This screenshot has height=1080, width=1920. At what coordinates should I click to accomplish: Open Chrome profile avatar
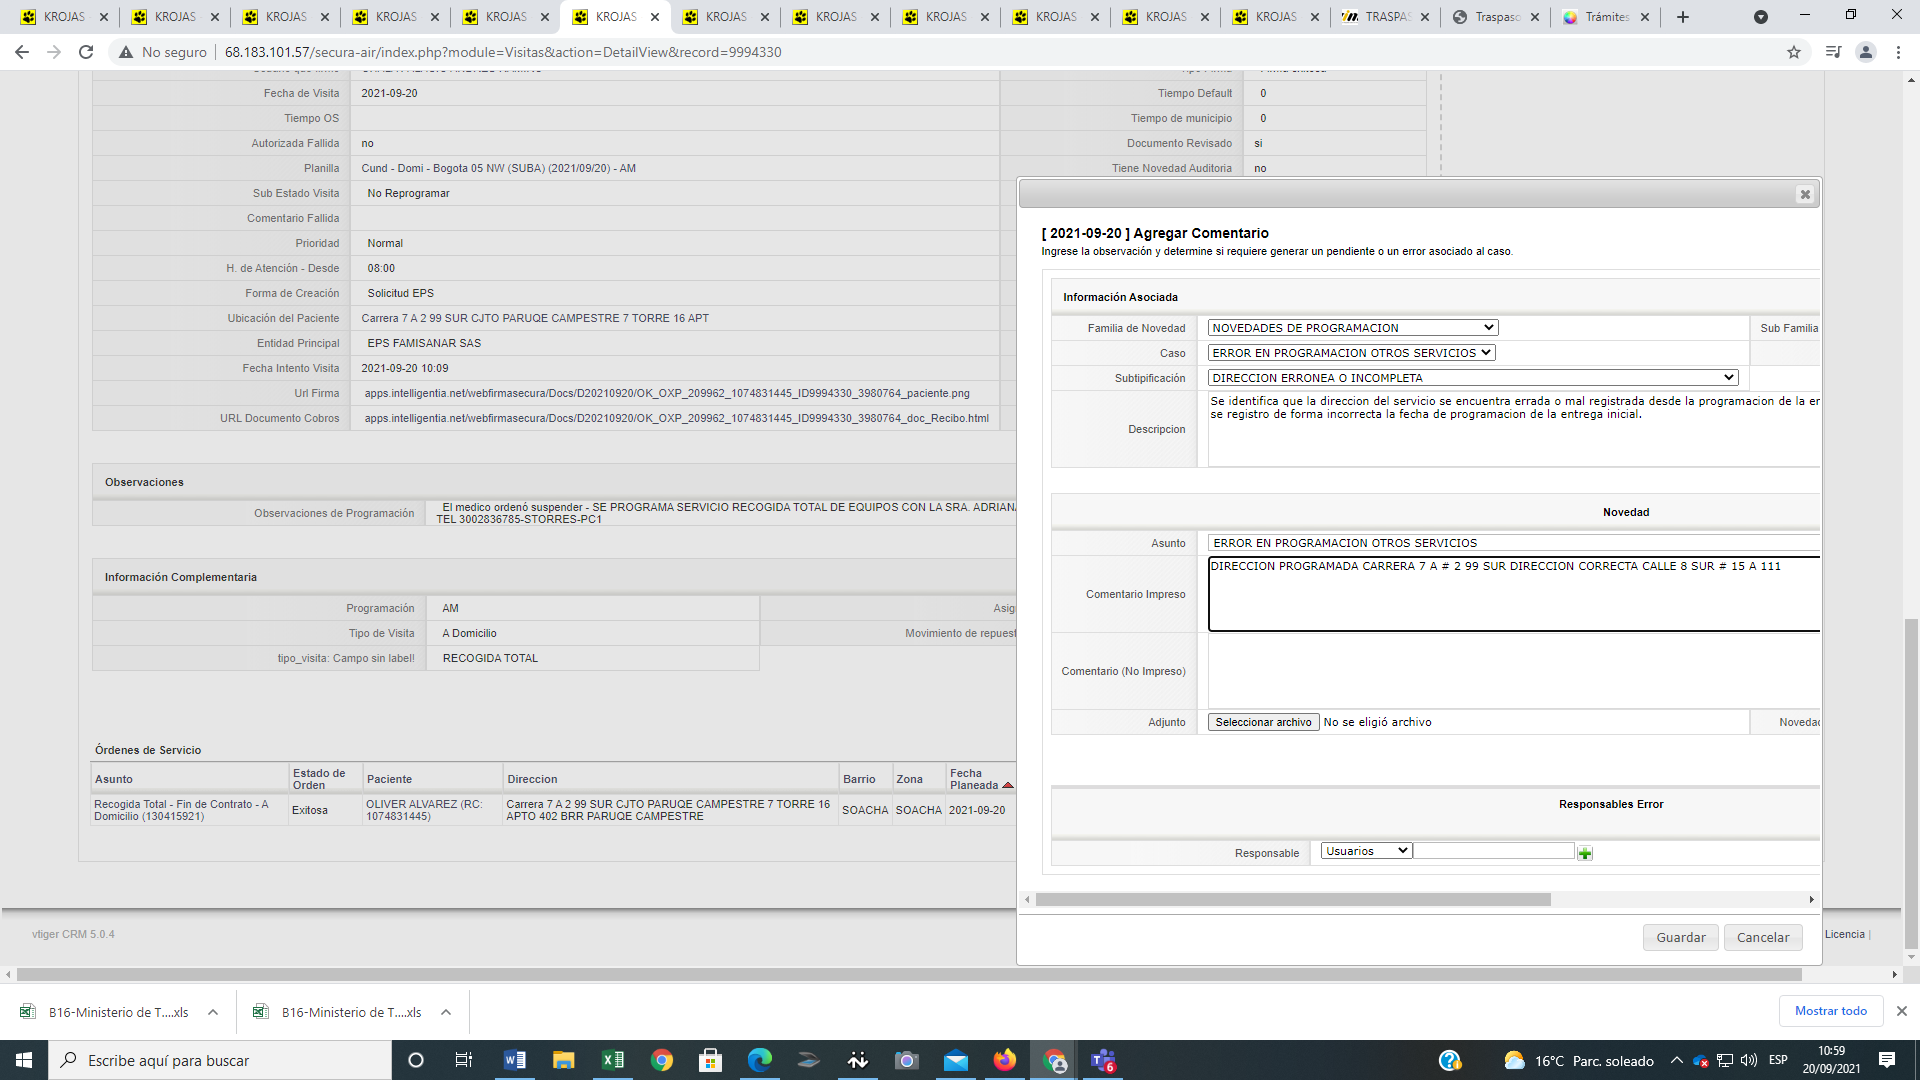[x=1865, y=52]
